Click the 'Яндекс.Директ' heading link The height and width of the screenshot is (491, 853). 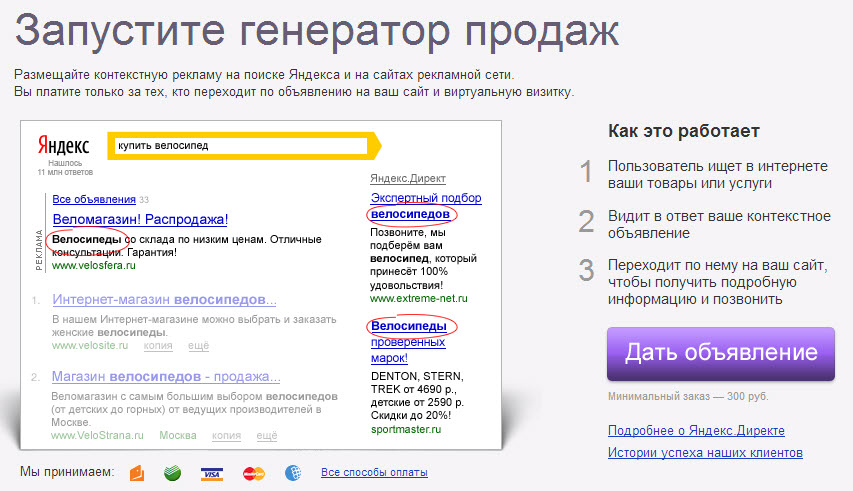[408, 178]
